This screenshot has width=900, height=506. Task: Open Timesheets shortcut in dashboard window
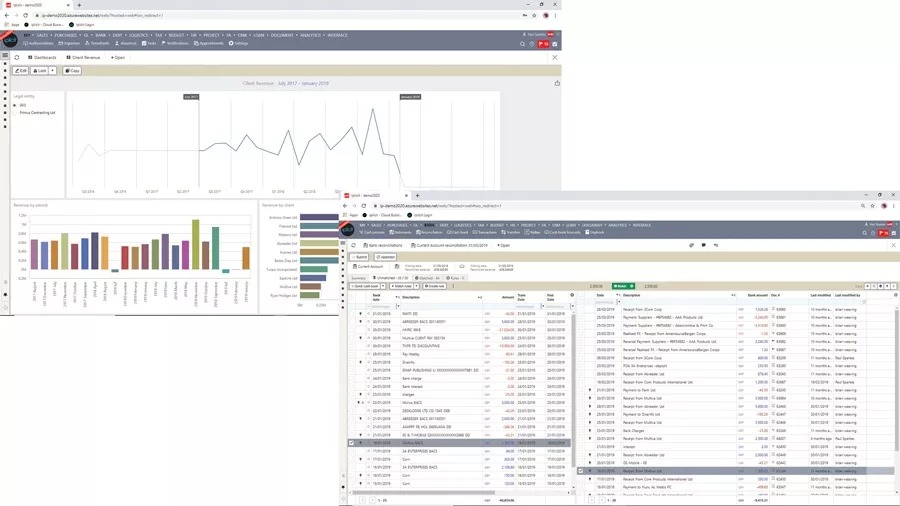coord(97,43)
